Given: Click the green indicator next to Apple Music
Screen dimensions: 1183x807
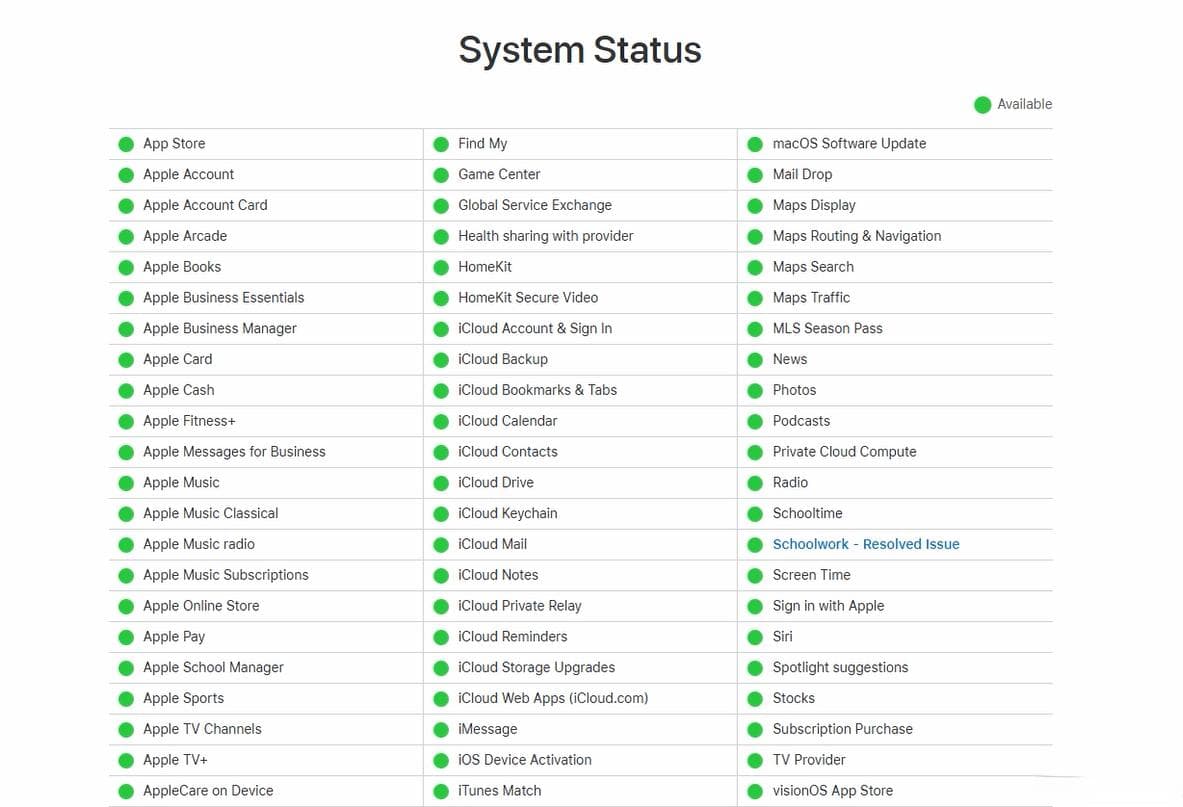Looking at the screenshot, I should tap(126, 483).
